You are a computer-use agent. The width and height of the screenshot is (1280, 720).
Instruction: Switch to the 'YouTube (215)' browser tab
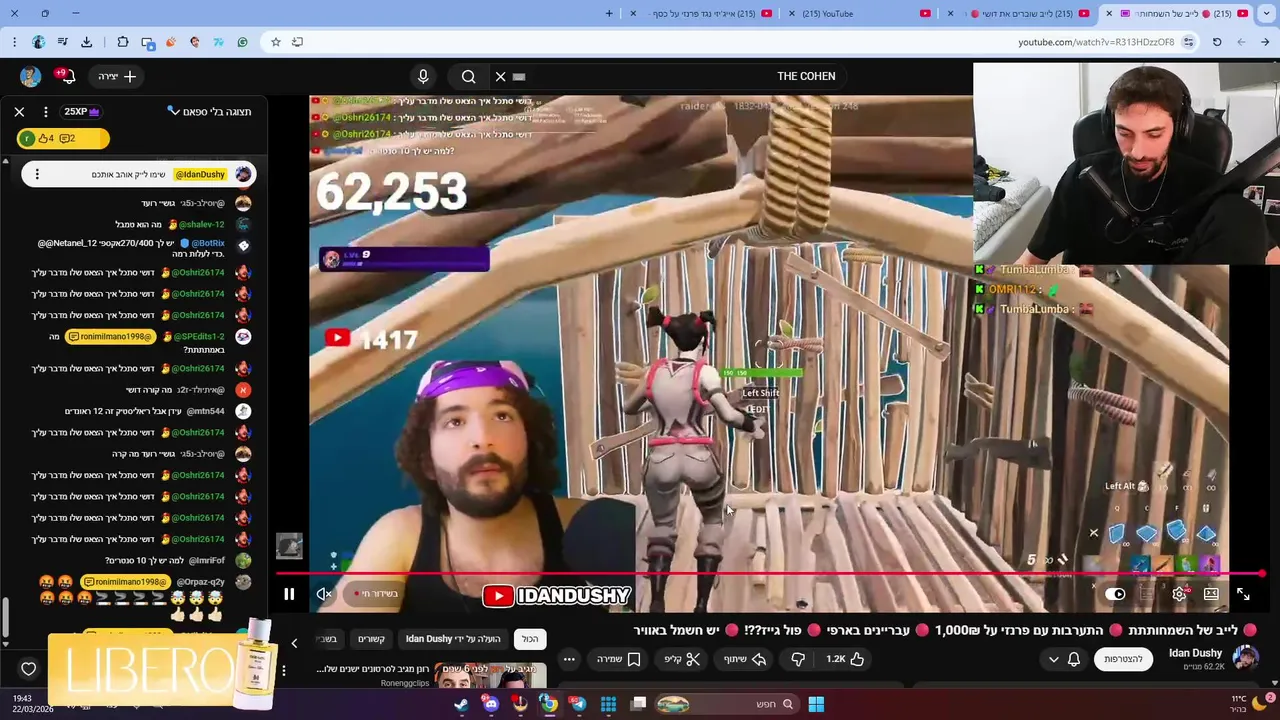coord(860,13)
